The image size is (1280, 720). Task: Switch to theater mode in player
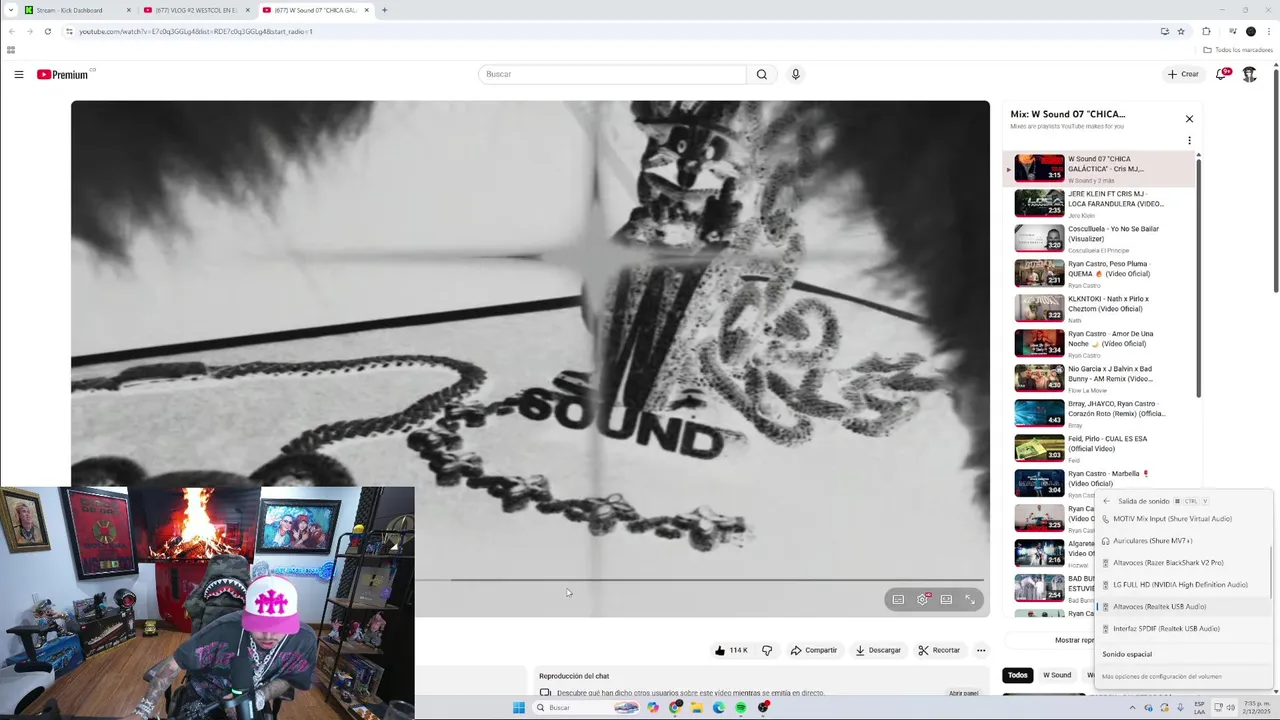coord(946,599)
